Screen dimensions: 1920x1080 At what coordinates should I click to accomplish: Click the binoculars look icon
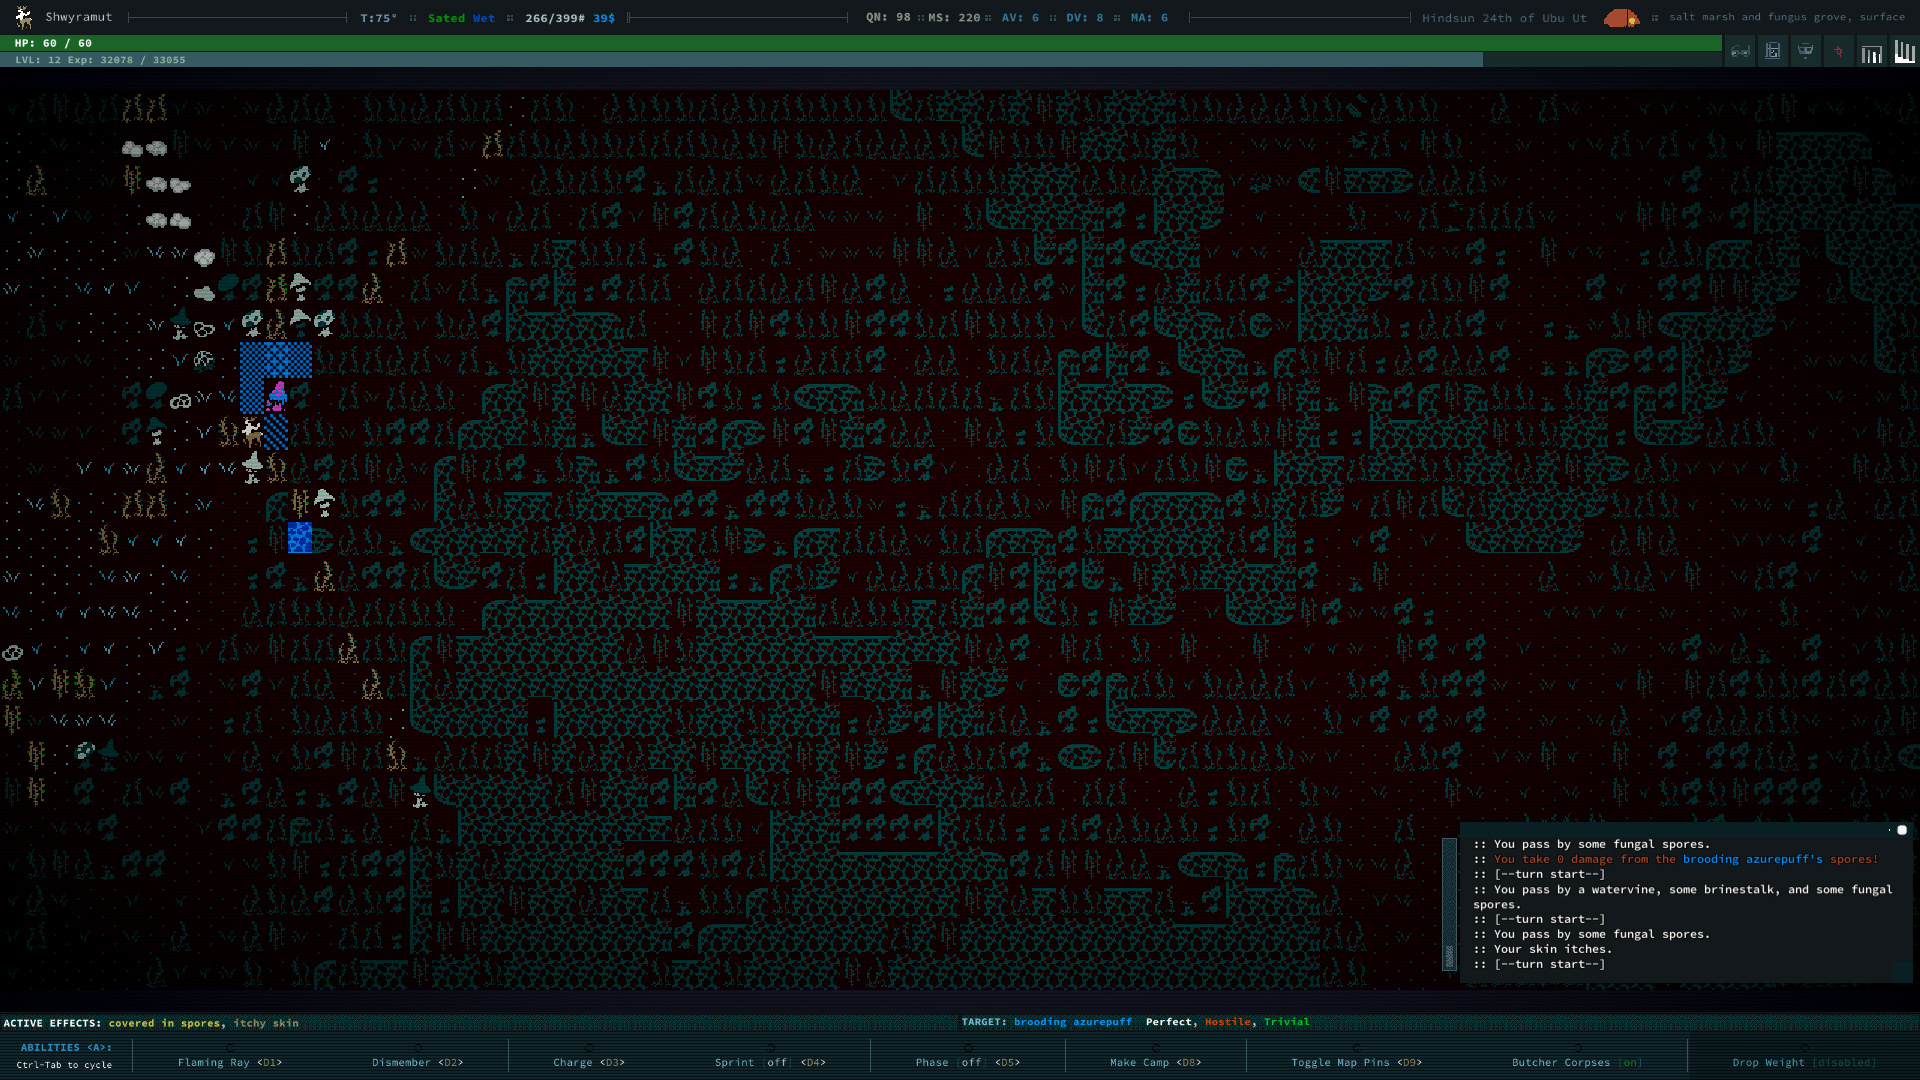pyautogui.click(x=1740, y=52)
